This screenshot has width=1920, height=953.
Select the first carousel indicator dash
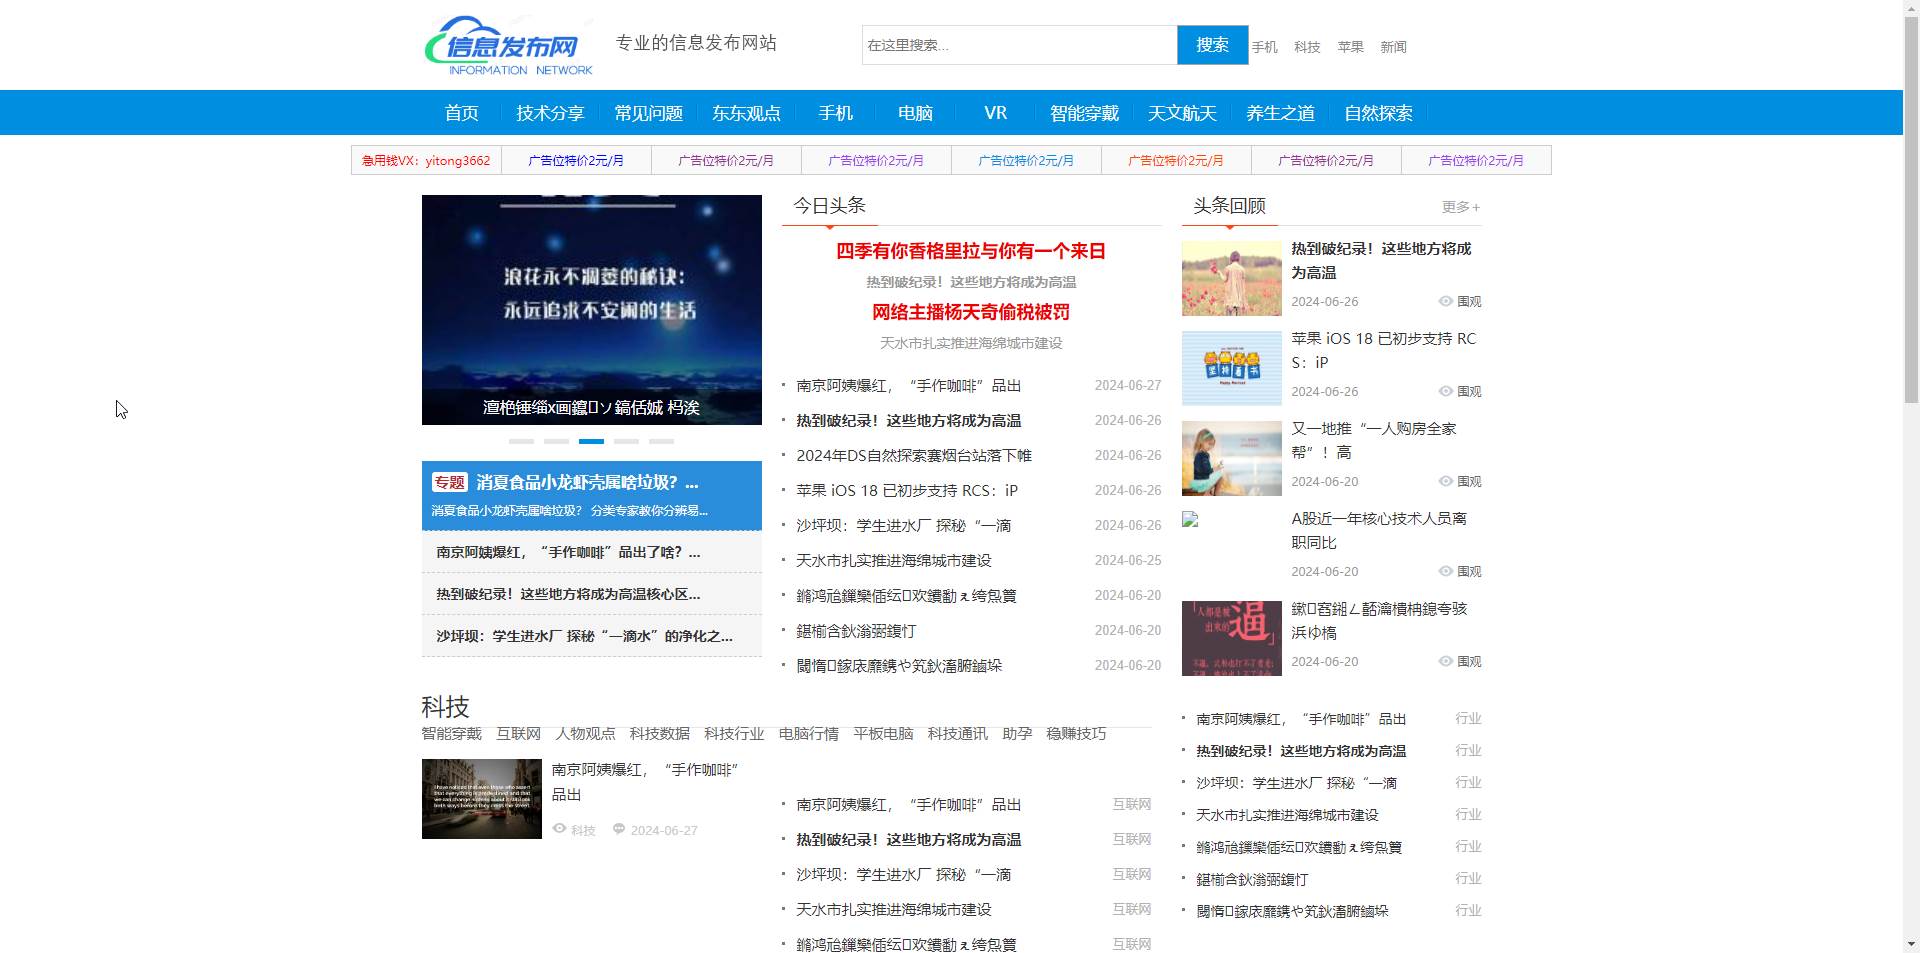click(x=521, y=441)
